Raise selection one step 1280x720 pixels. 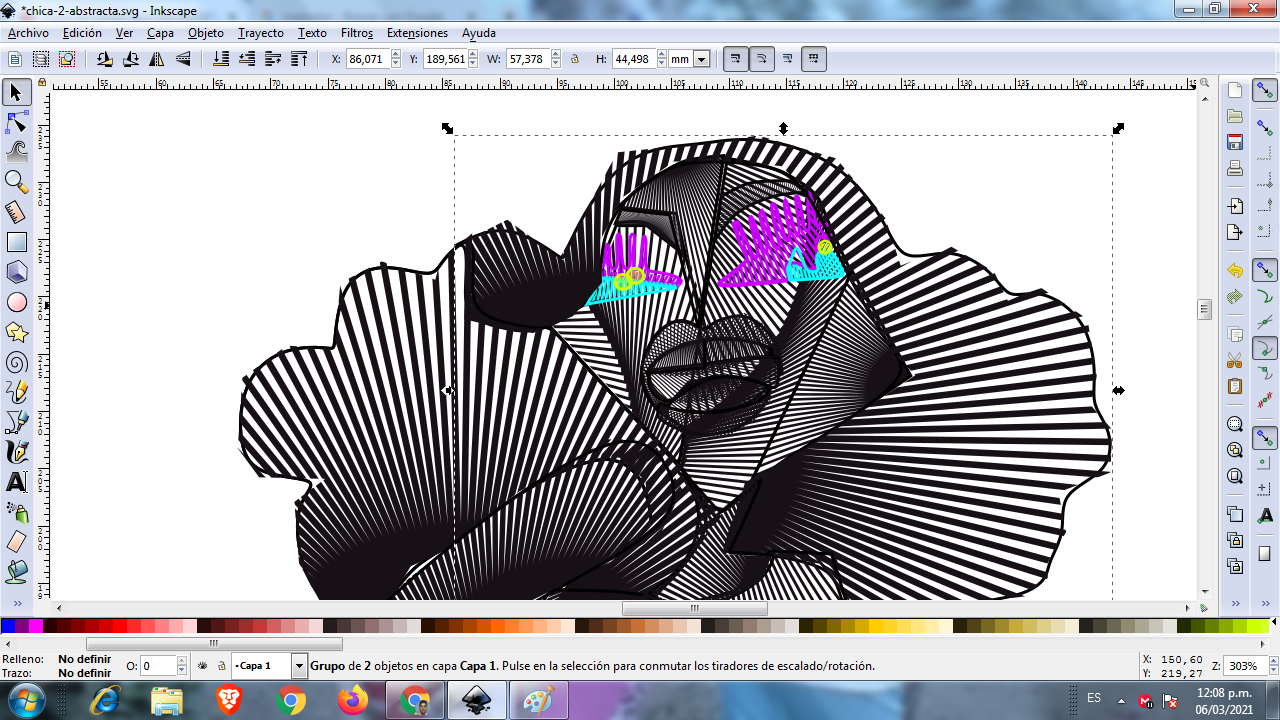click(273, 59)
